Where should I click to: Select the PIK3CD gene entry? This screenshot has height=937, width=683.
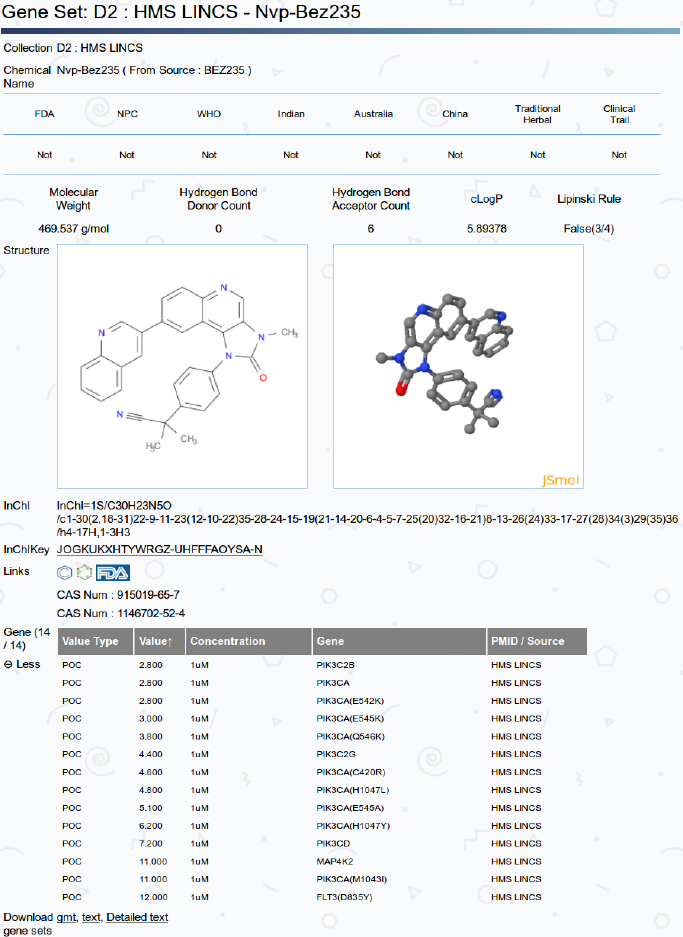coord(332,843)
